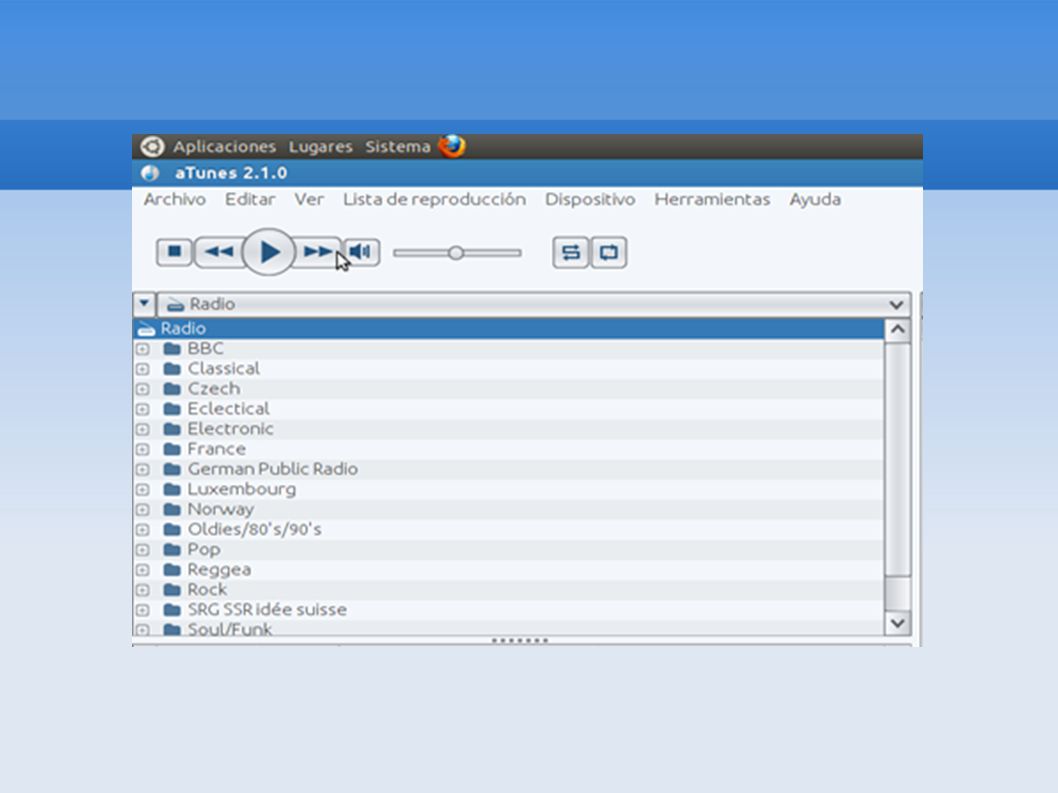Open the Archivo menu

175,200
